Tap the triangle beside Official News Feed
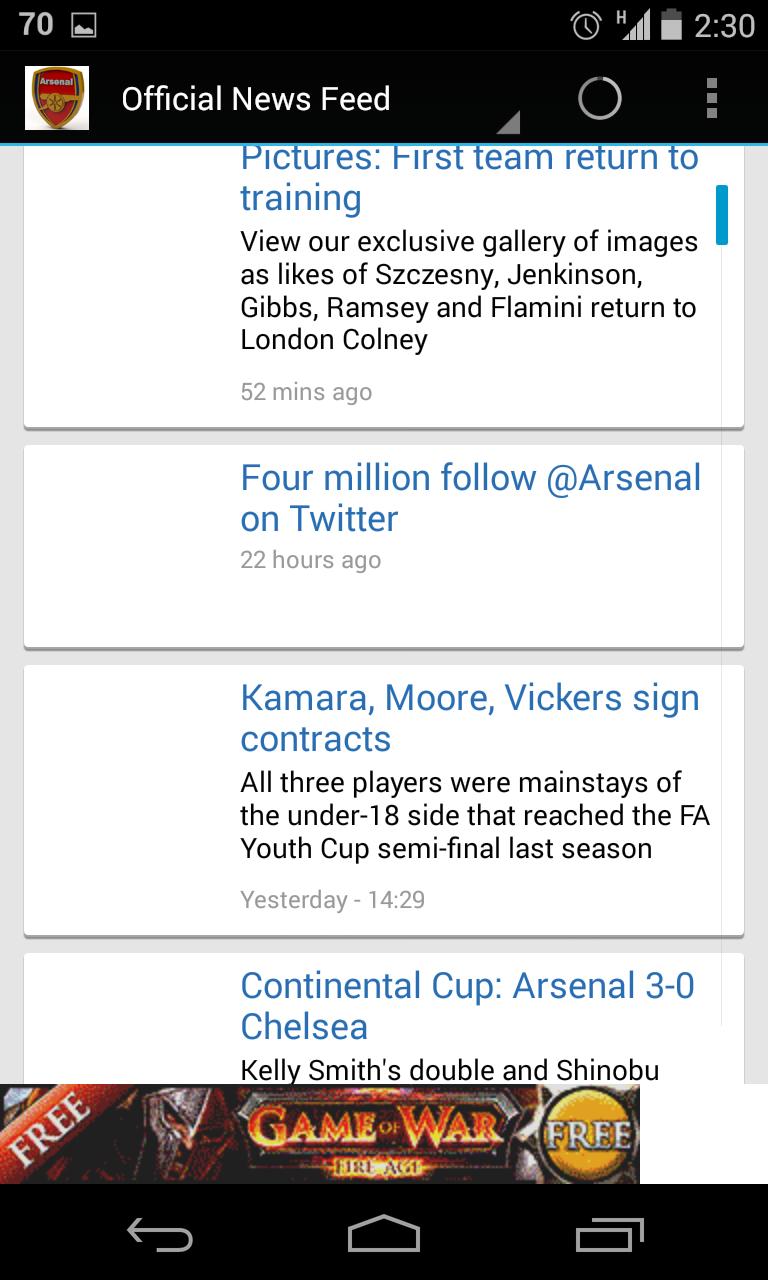Screen dimensions: 768x1280 click(508, 122)
